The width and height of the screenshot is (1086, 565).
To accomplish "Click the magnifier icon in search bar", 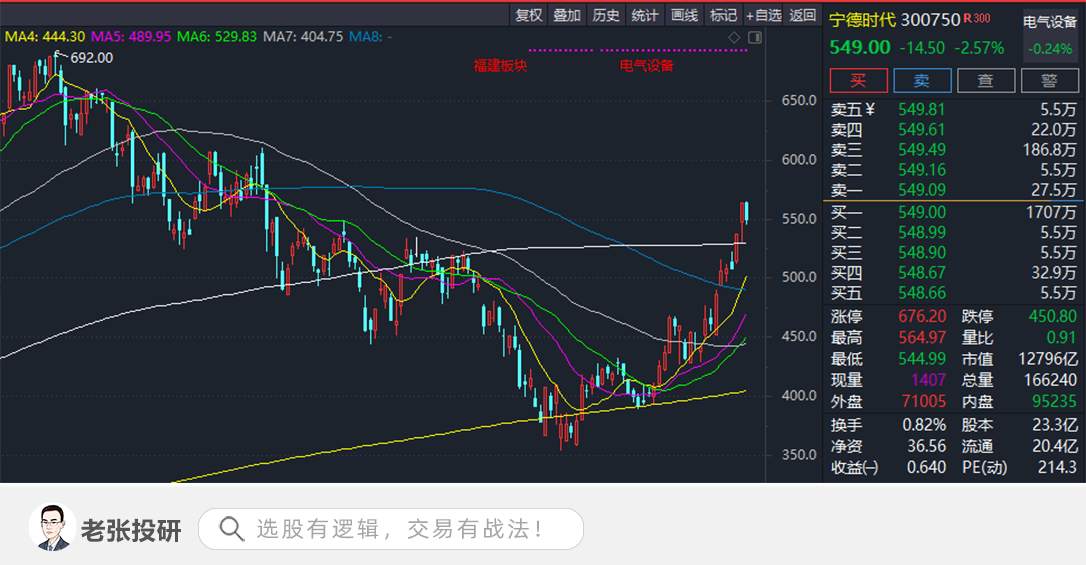I will (x=231, y=529).
